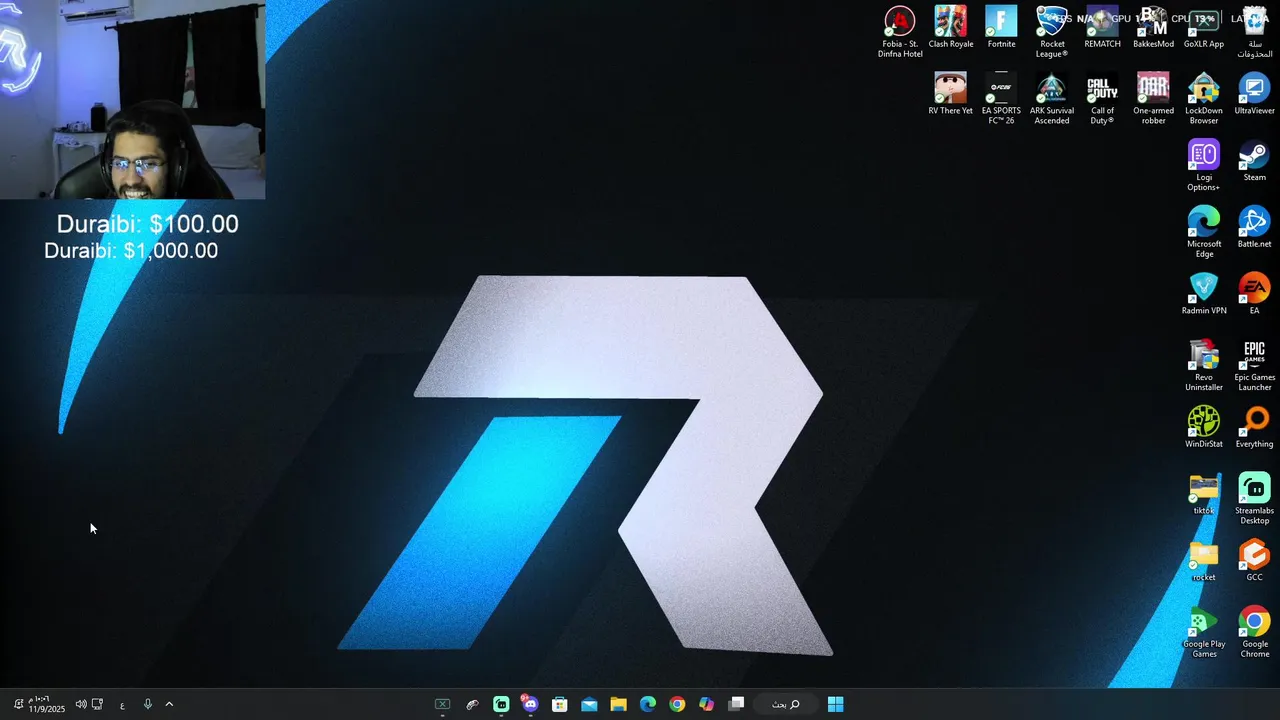Launch Clash Royale from the desktop

[x=951, y=27]
